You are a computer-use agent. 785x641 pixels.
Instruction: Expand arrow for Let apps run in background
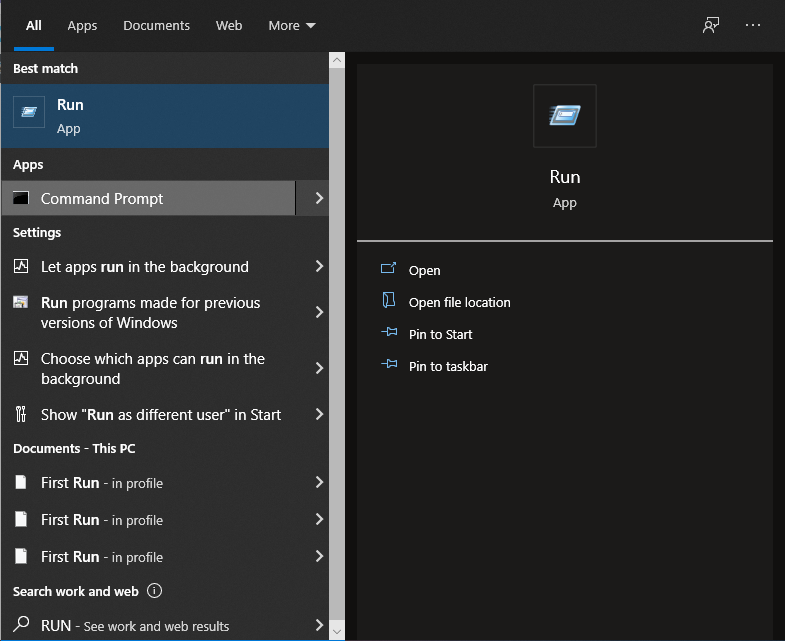coord(319,266)
